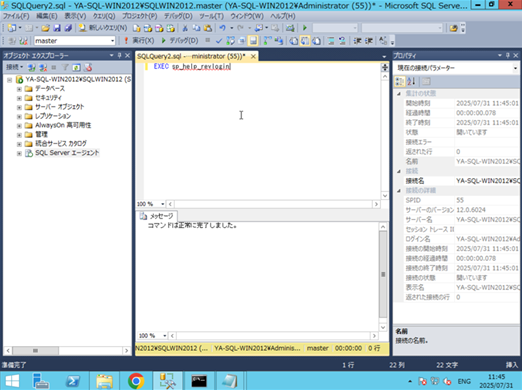Screen dimensions: 522x390
Task: Open the command prompt taskbar icon
Action: (x=199, y=381)
